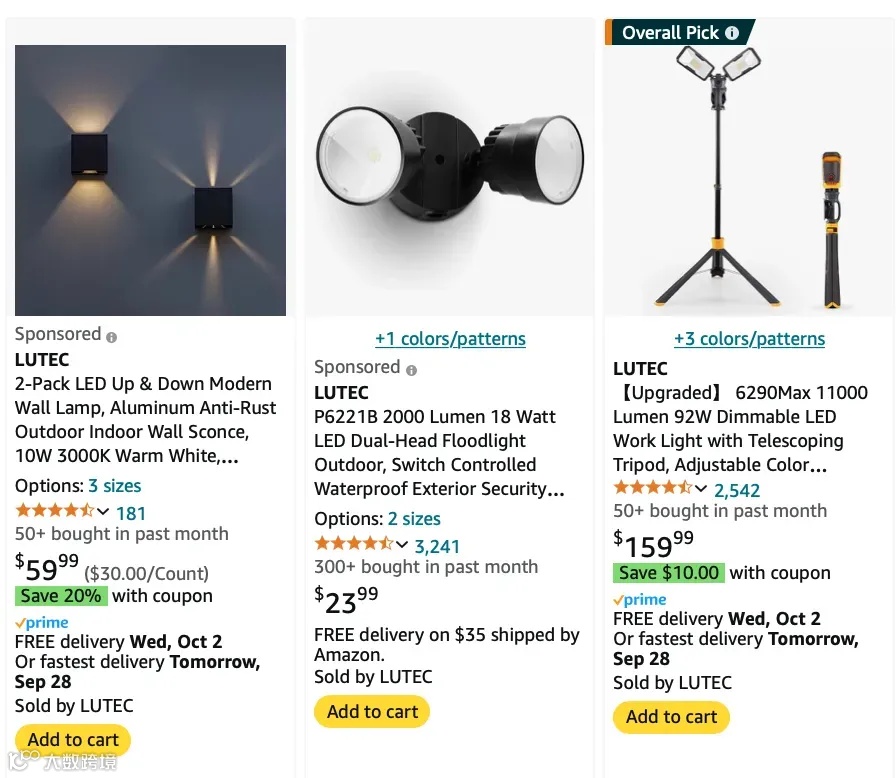Add the $159.99 work light to cart

[671, 717]
